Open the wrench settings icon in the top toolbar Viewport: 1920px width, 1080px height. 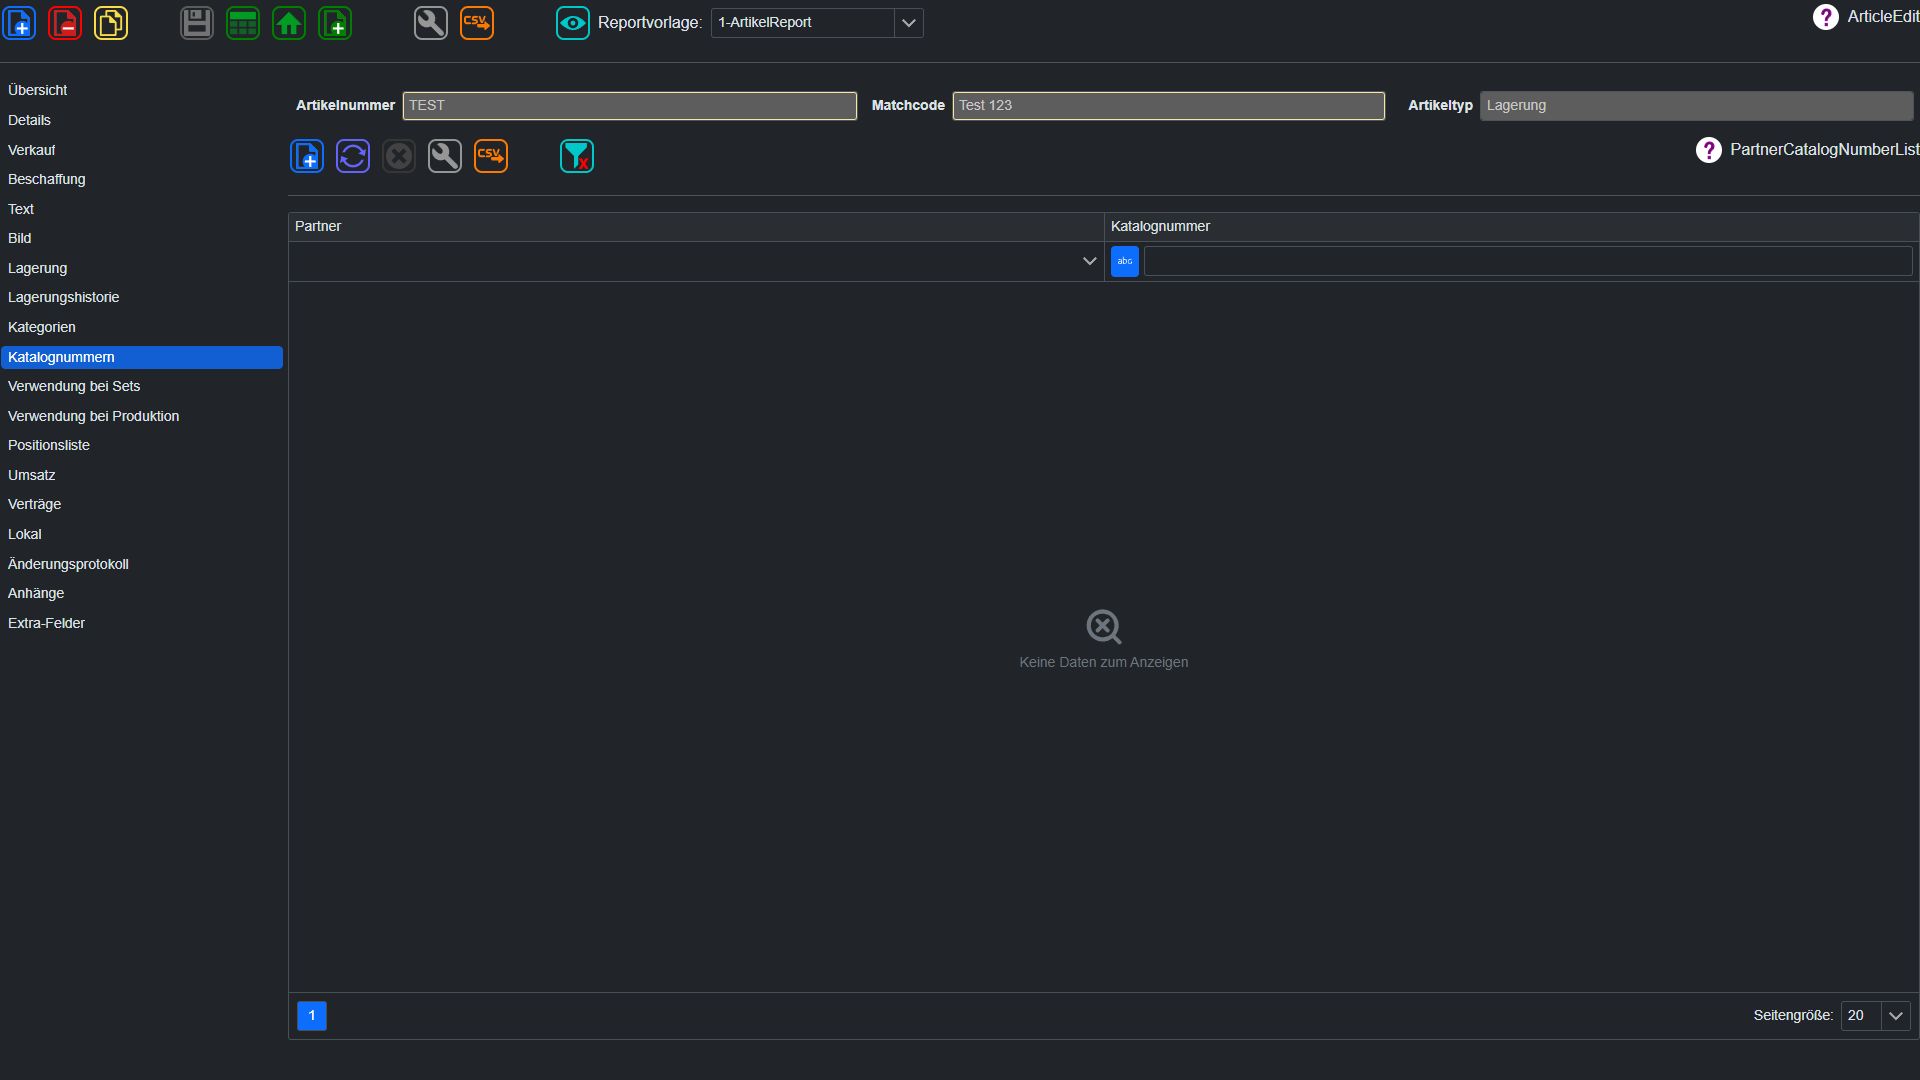point(431,23)
